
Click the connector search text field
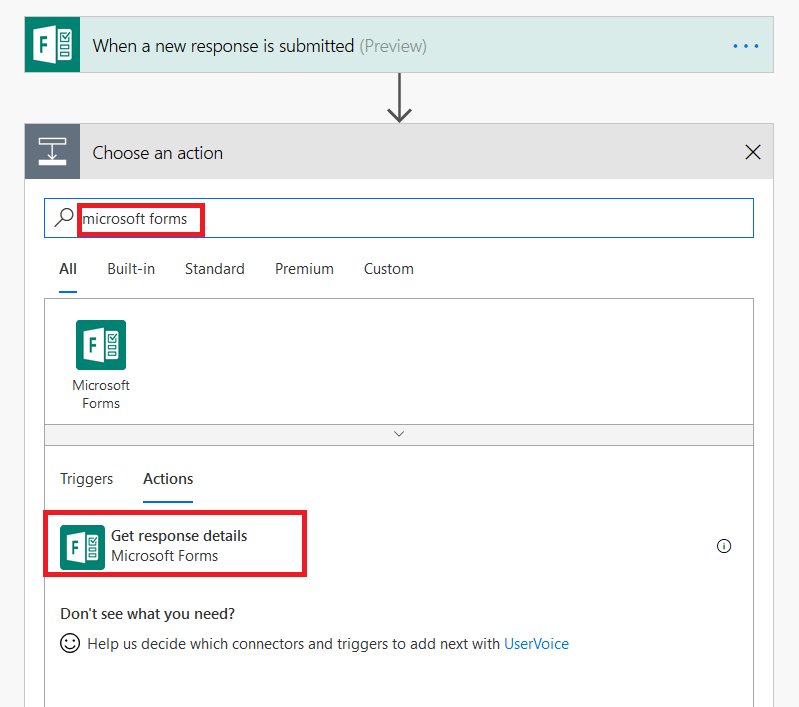coord(450,218)
